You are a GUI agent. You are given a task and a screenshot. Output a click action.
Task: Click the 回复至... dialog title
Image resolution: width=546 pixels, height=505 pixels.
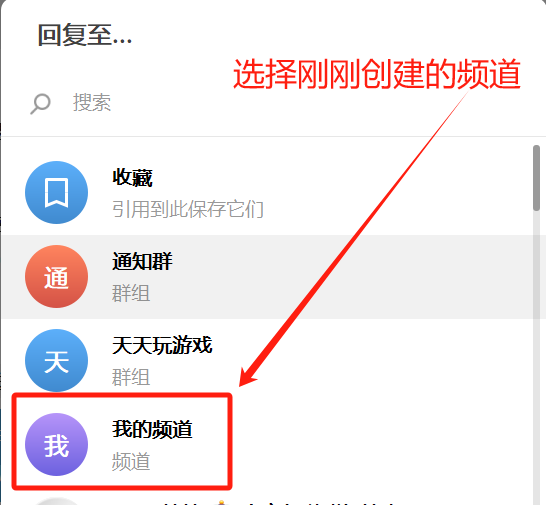(x=85, y=35)
